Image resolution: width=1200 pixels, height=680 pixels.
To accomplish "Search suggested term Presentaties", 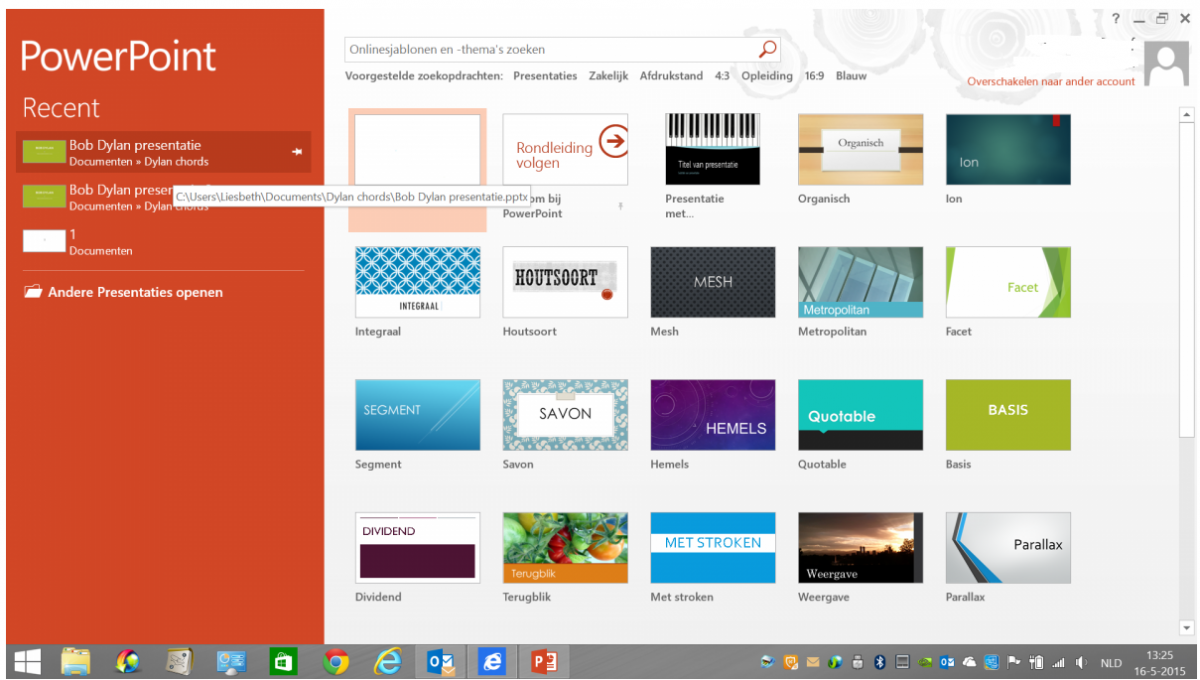I will (x=545, y=76).
